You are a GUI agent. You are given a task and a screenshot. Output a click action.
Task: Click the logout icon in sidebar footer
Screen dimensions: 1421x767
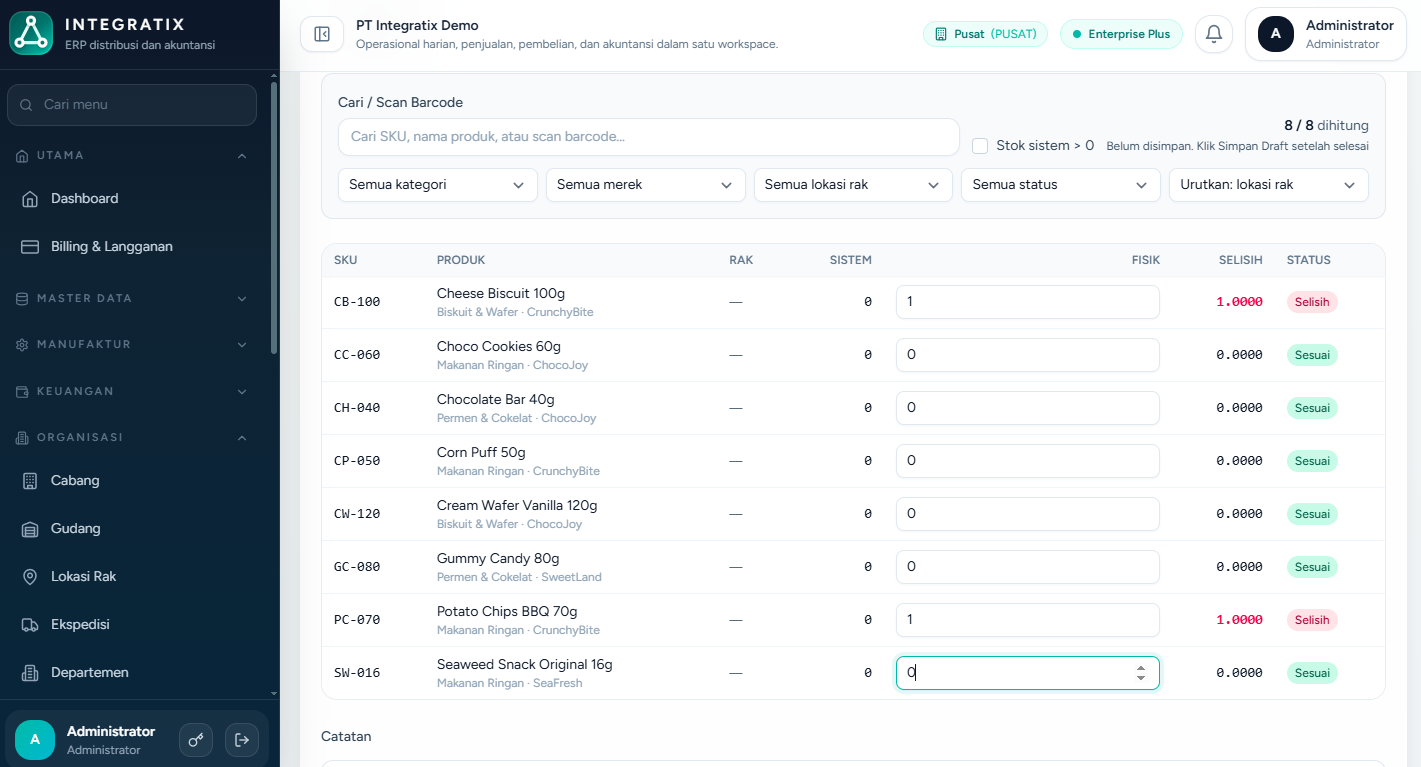point(242,740)
